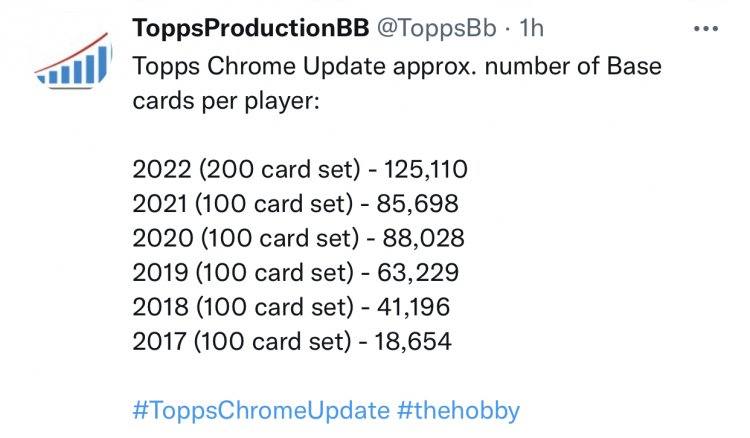Select the year 2021 in the list
Screen dimensions: 750x438
160,204
